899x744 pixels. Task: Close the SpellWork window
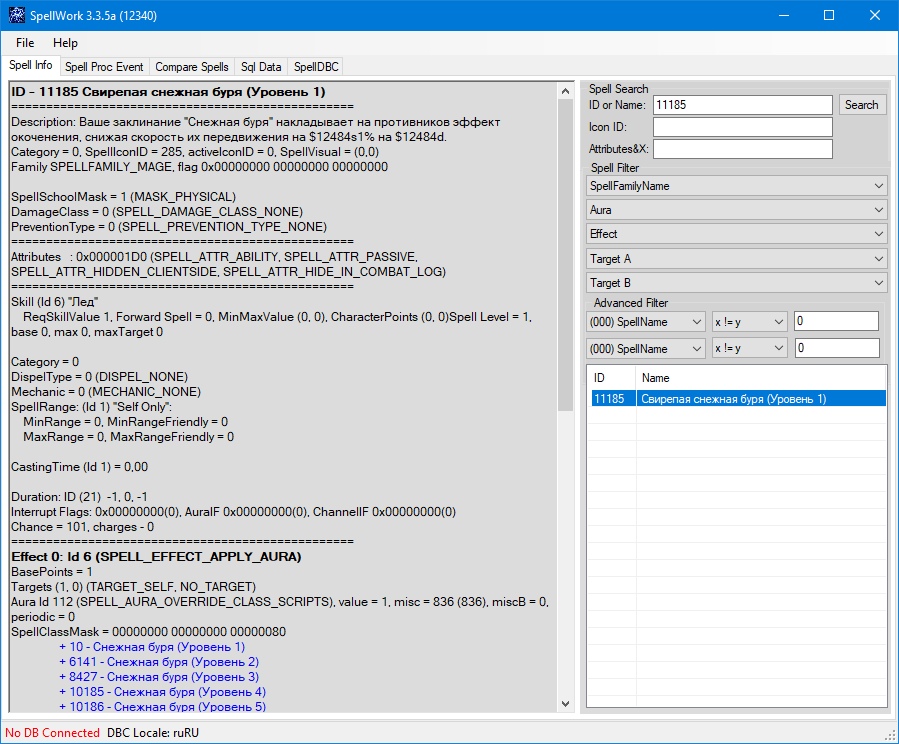tap(875, 15)
